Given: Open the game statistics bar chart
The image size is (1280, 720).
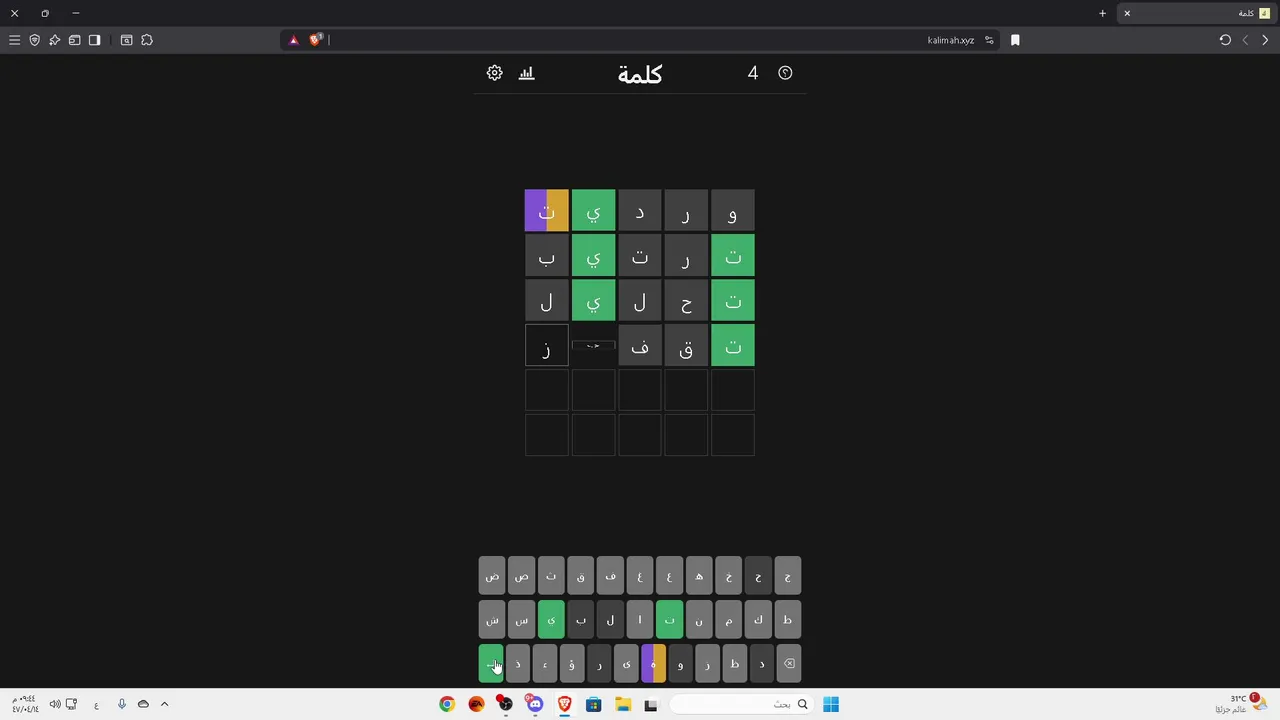Looking at the screenshot, I should click(527, 73).
